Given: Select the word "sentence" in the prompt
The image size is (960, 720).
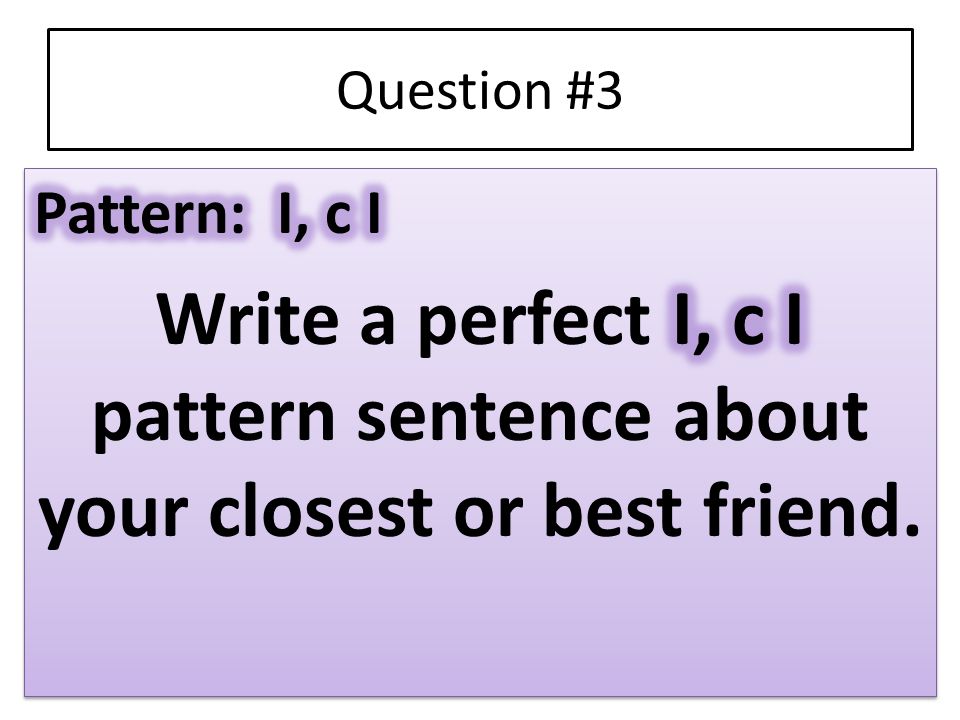Looking at the screenshot, I should tap(503, 418).
